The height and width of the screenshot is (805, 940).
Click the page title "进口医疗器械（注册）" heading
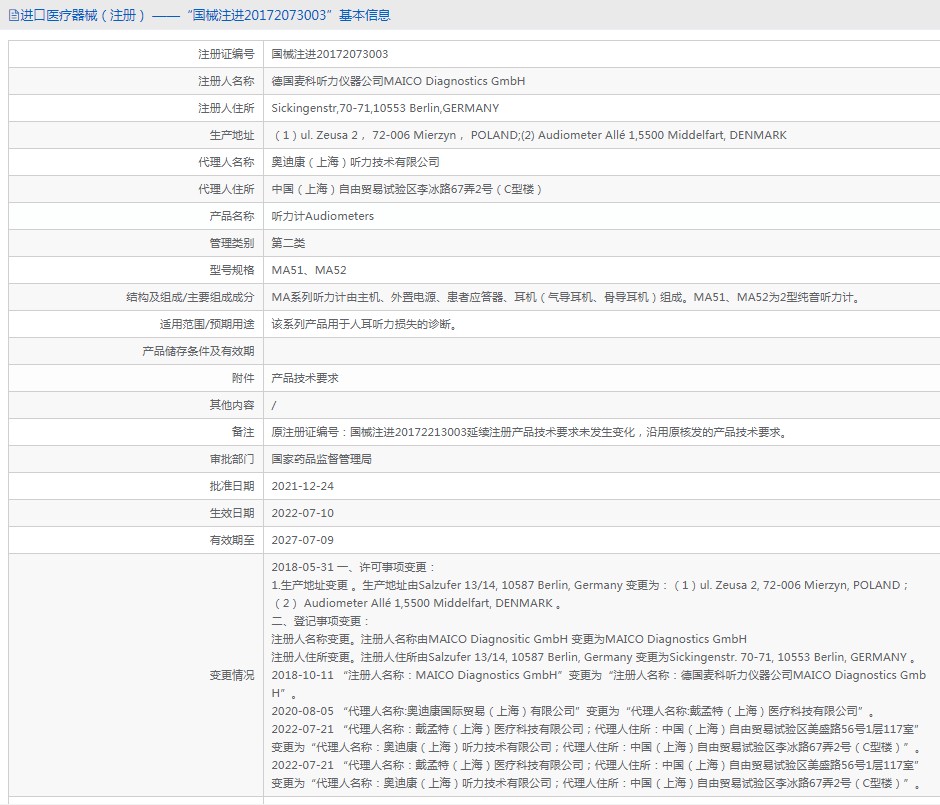pyautogui.click(x=83, y=16)
